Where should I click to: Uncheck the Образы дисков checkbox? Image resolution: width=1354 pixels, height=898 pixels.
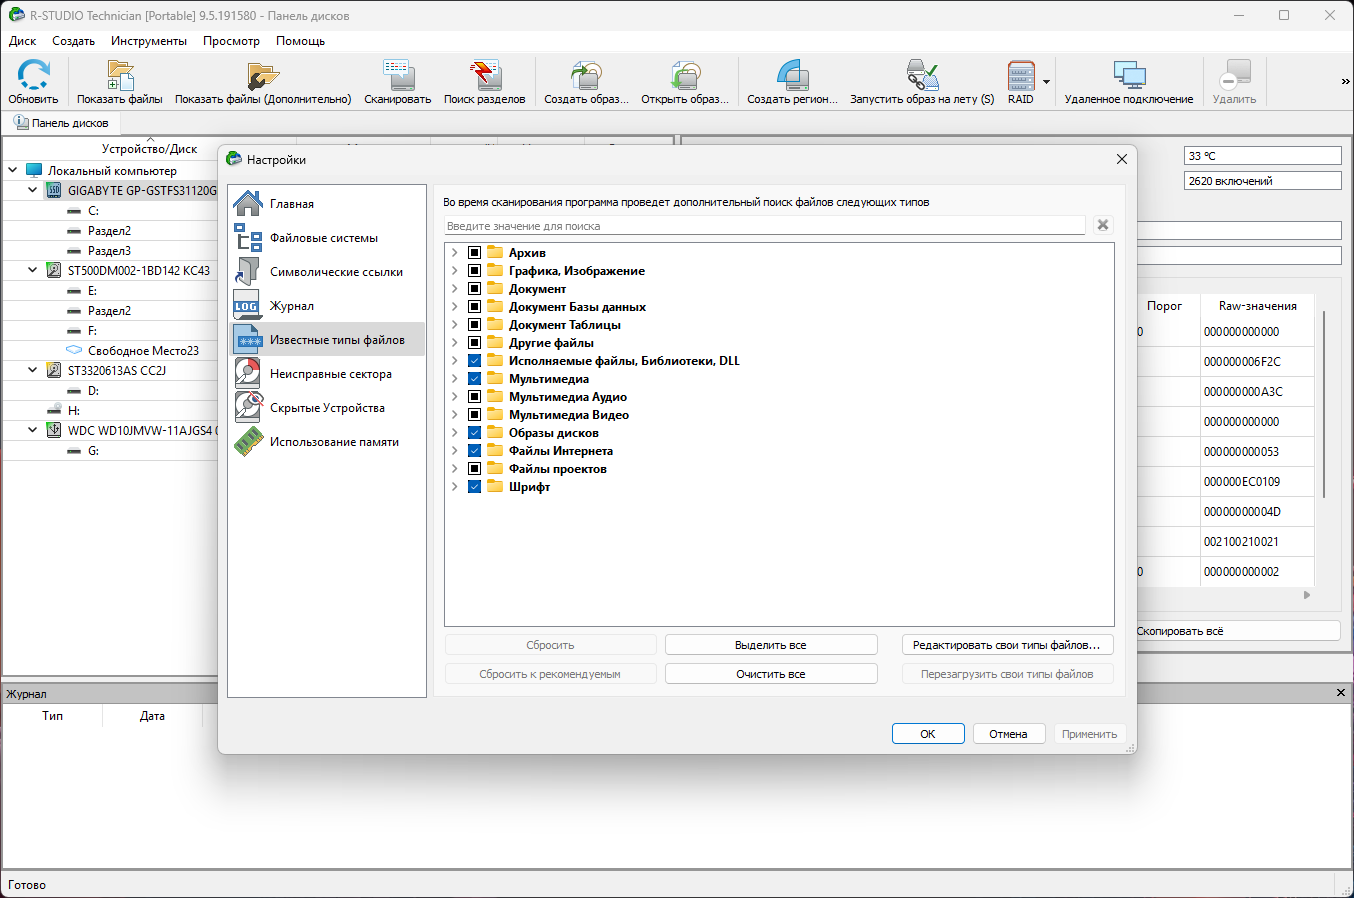474,433
